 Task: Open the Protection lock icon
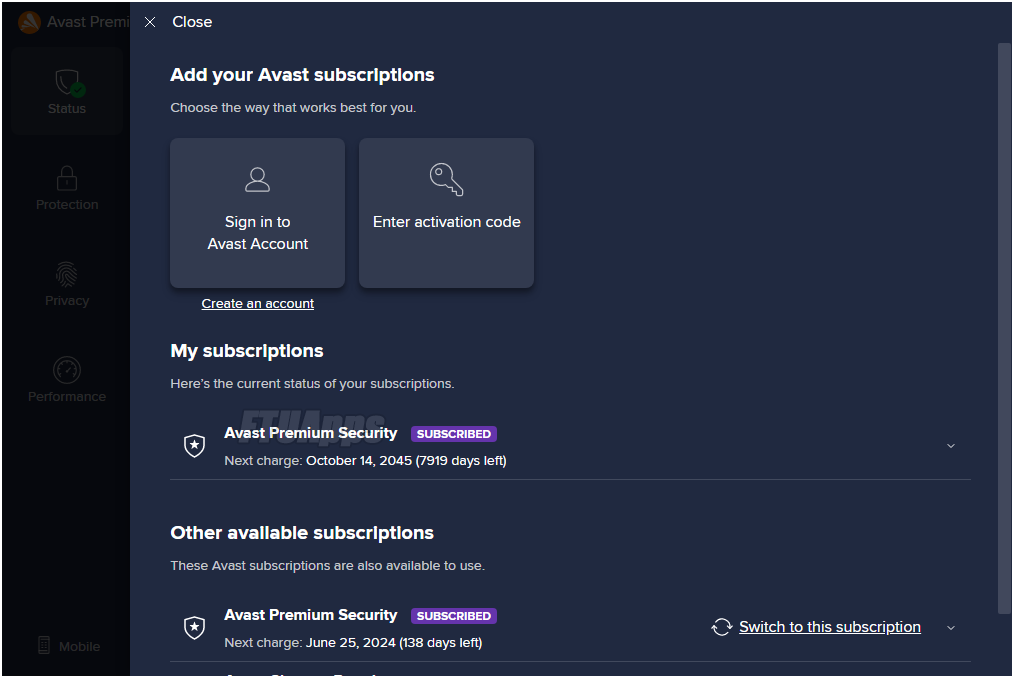[x=67, y=178]
